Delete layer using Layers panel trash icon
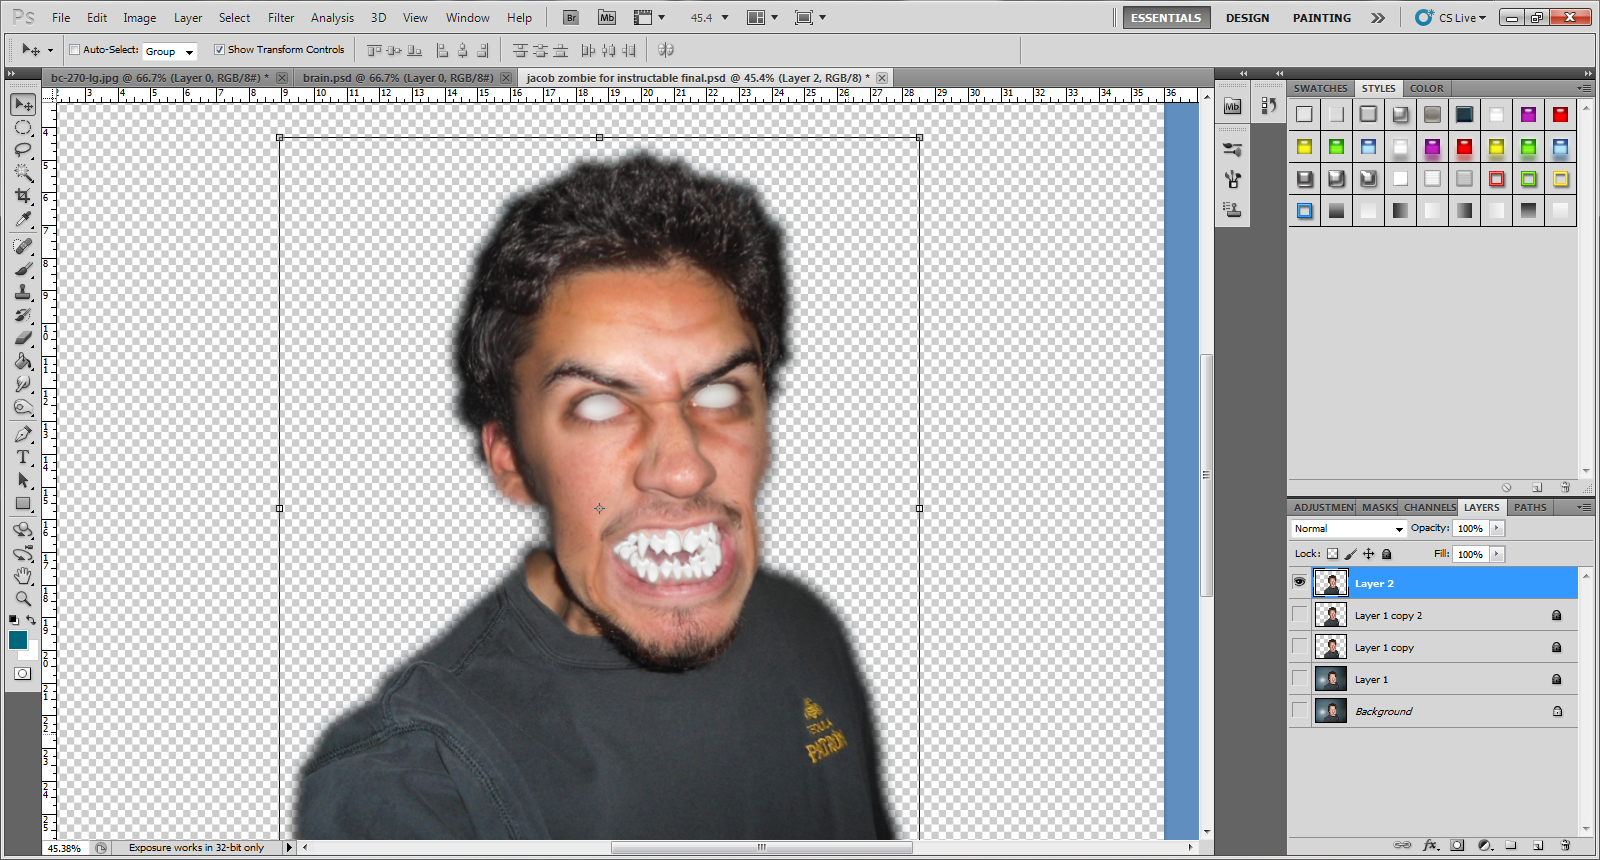The image size is (1600, 860). 1565,845
